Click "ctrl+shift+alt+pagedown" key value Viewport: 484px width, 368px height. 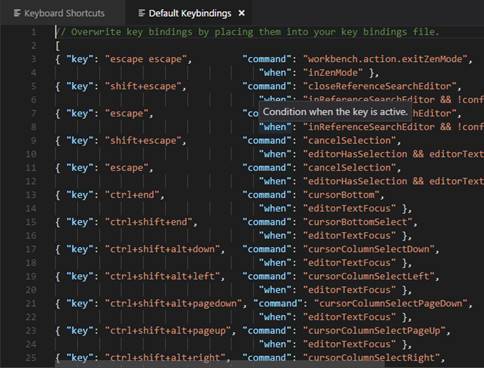(173, 304)
